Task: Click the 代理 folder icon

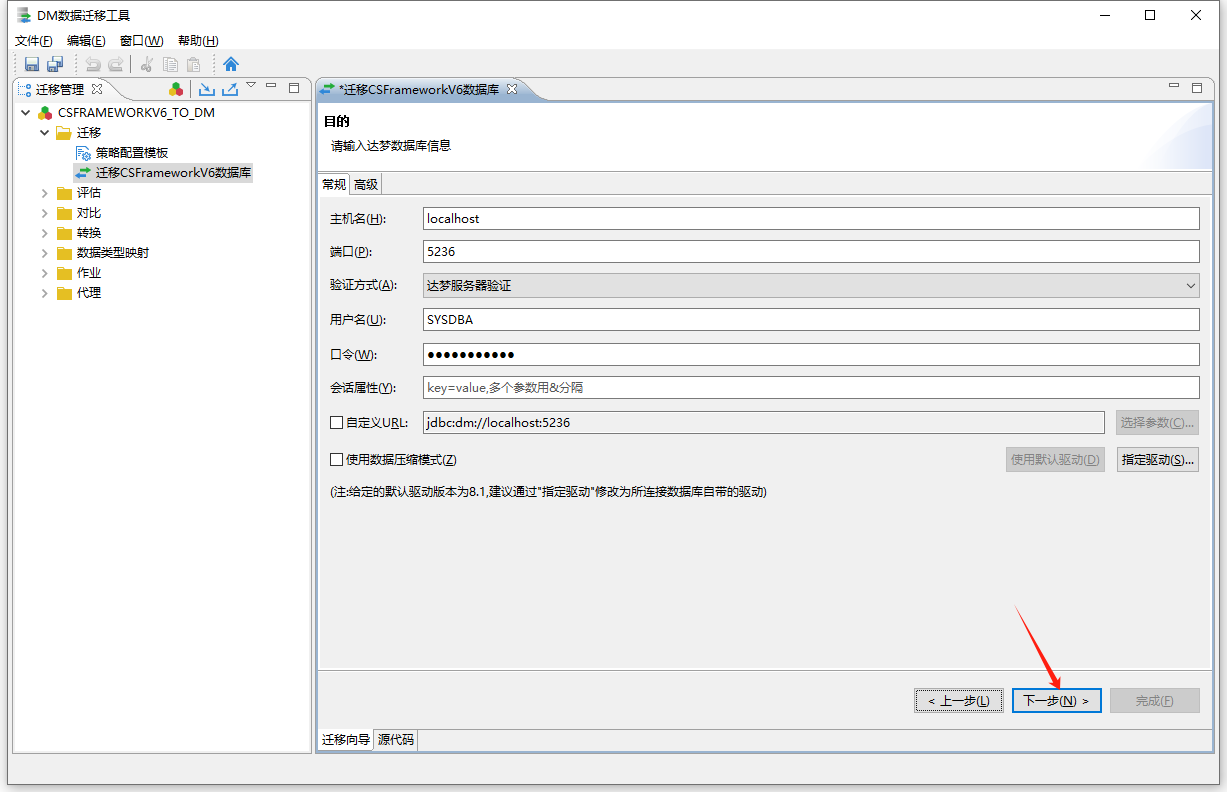Action: tap(64, 293)
